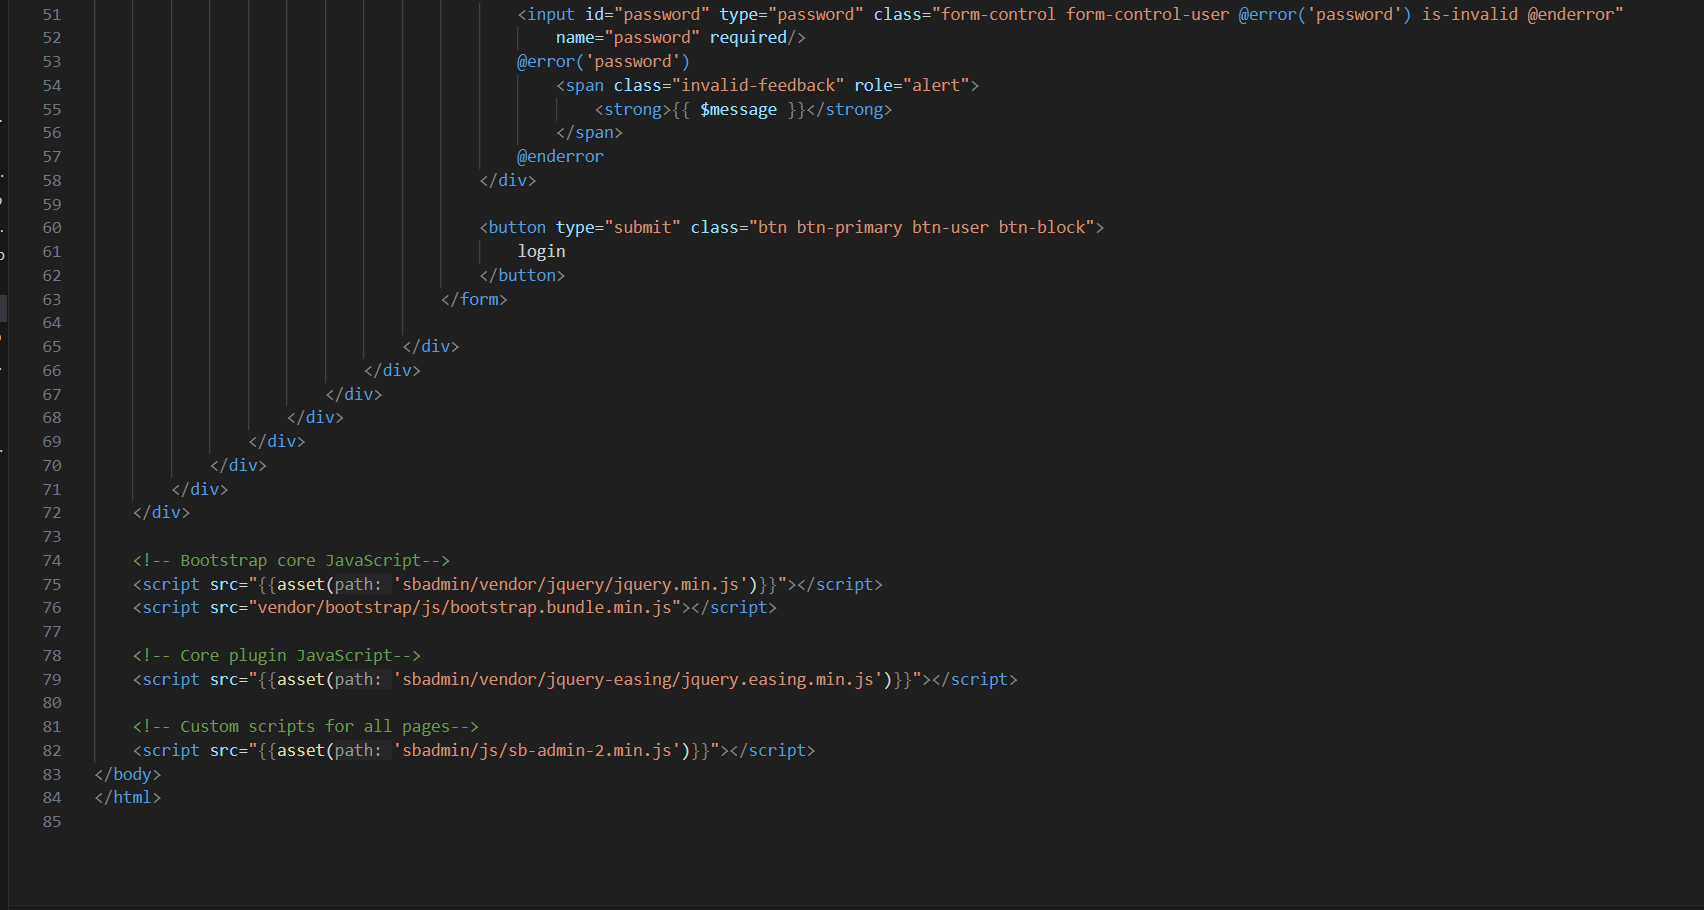Screen dimensions: 1704x910
Task: Click the bootstrap.bundle.min.js script source
Action: pyautogui.click(x=465, y=607)
